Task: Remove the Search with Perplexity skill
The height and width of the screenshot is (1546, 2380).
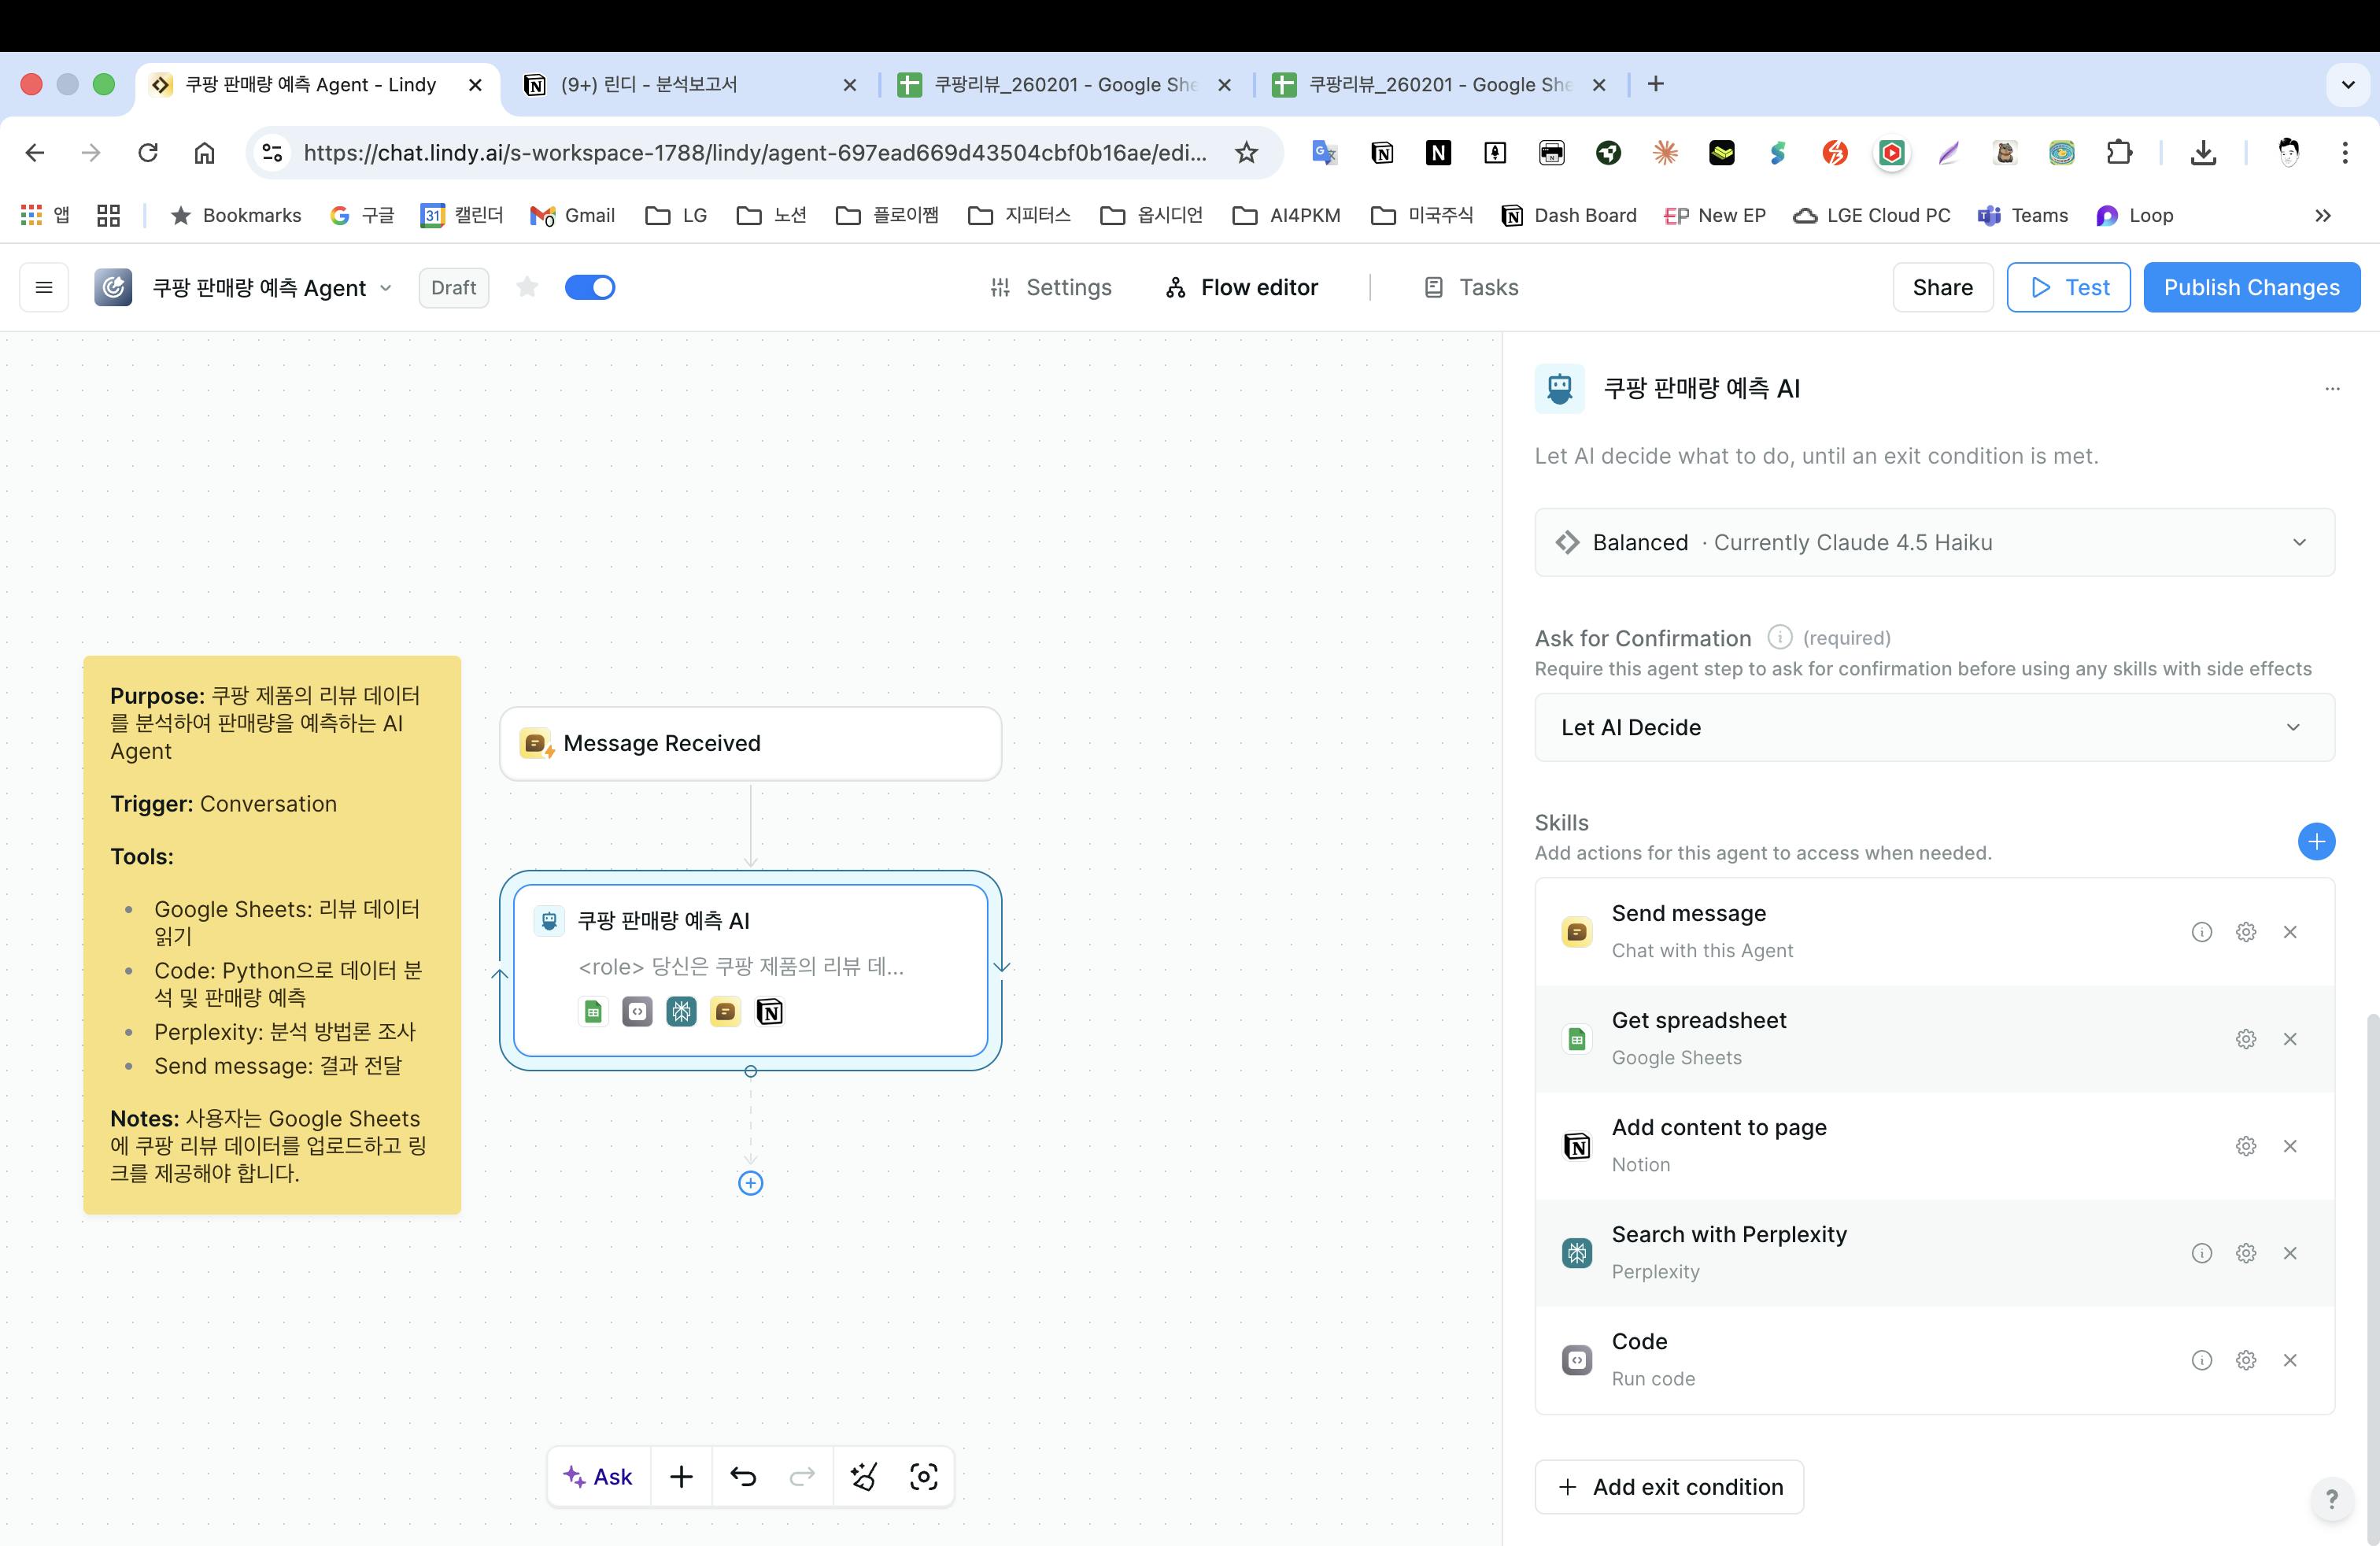Action: pyautogui.click(x=2290, y=1253)
